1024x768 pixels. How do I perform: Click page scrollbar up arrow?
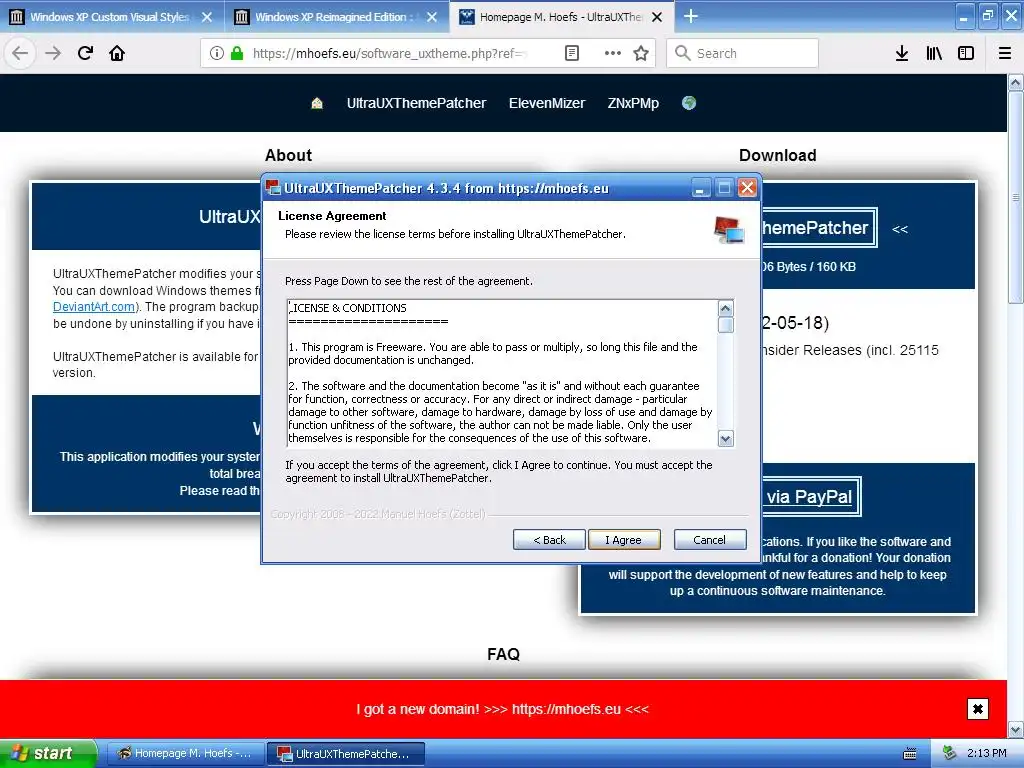pos(1016,82)
